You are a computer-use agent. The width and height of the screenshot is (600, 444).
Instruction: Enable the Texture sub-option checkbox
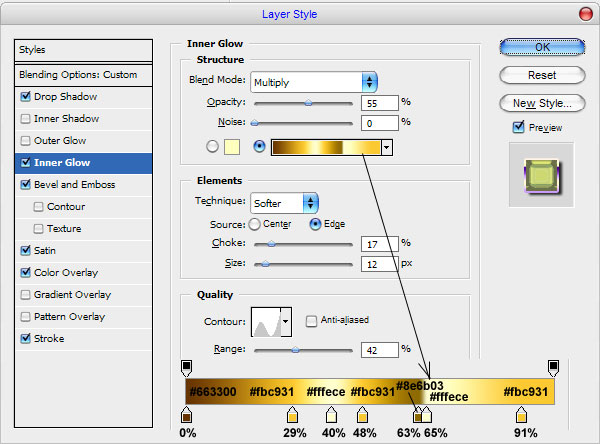[x=38, y=229]
